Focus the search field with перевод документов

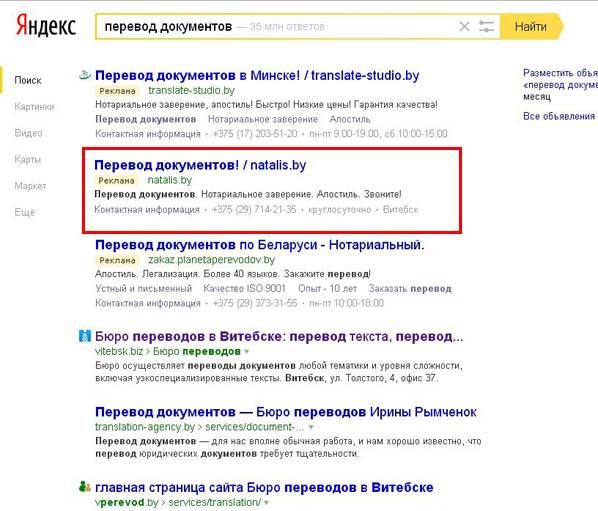tap(297, 27)
